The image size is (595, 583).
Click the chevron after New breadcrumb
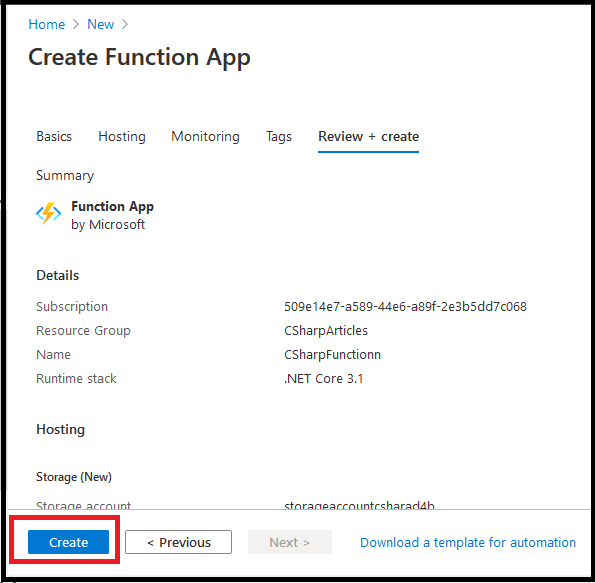pos(124,24)
